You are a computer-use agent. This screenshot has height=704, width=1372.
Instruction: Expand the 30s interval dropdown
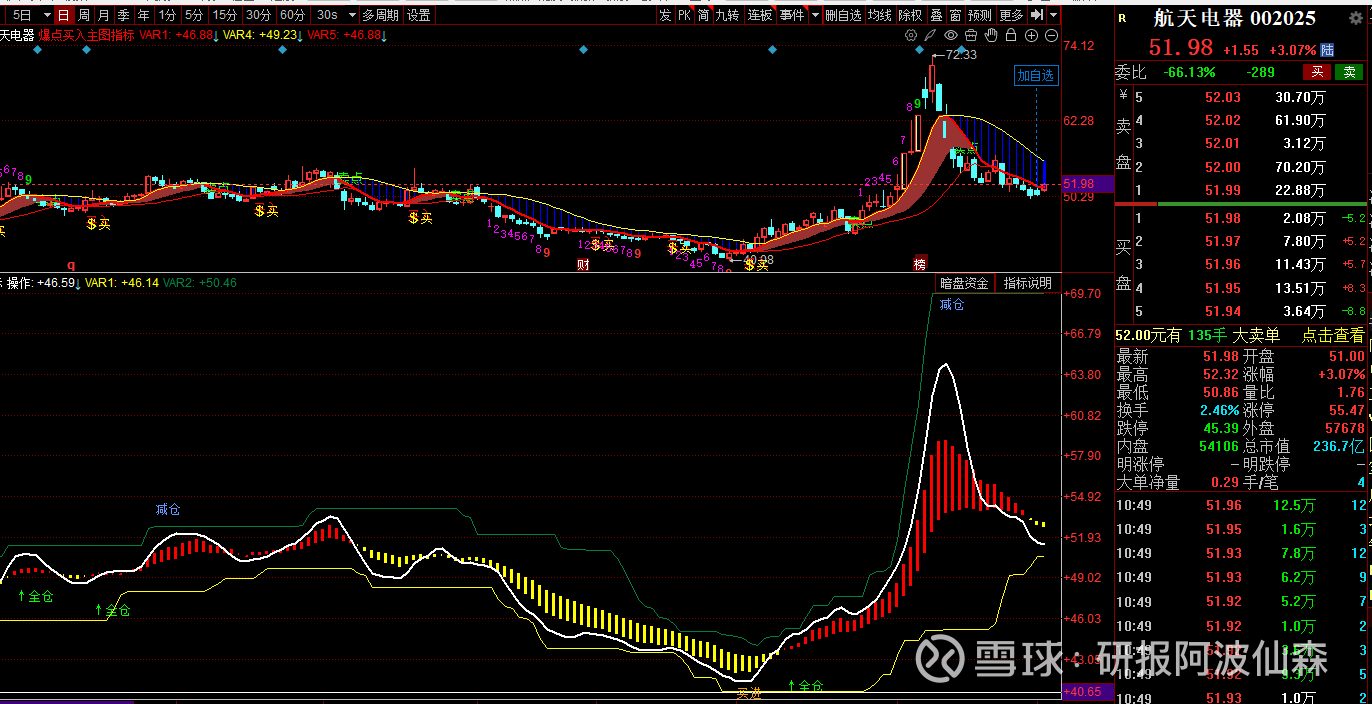pos(351,15)
